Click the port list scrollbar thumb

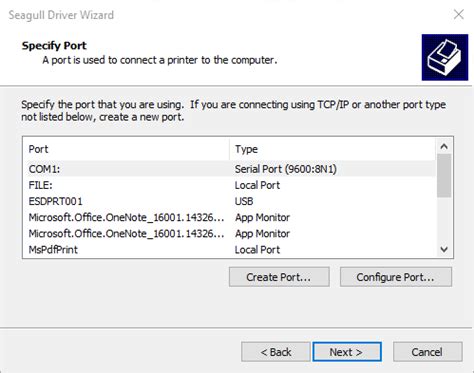pyautogui.click(x=444, y=175)
